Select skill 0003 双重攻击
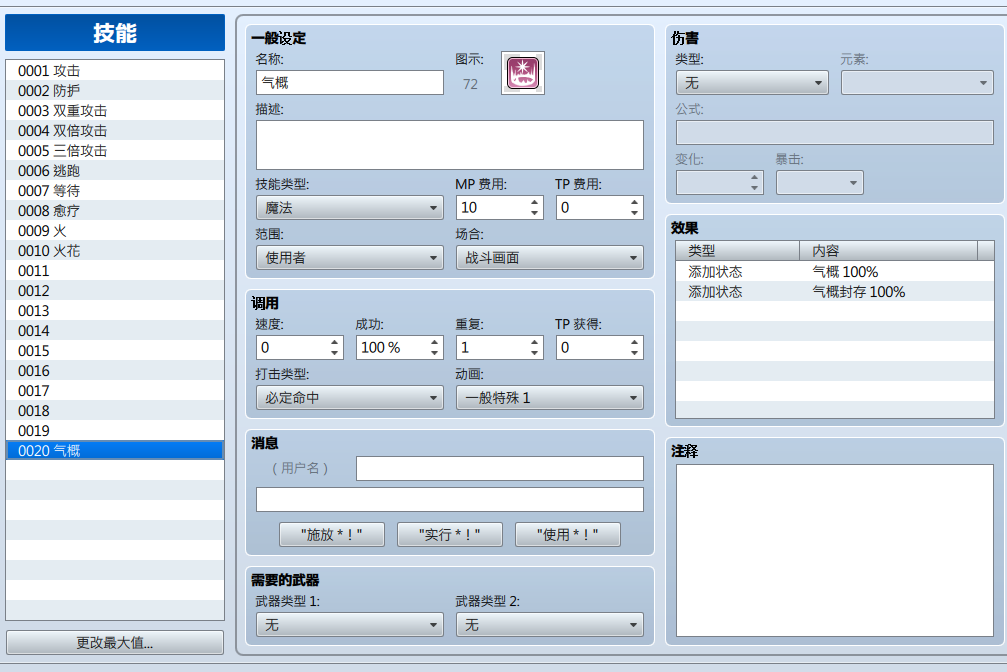The height and width of the screenshot is (672, 1007). (115, 111)
